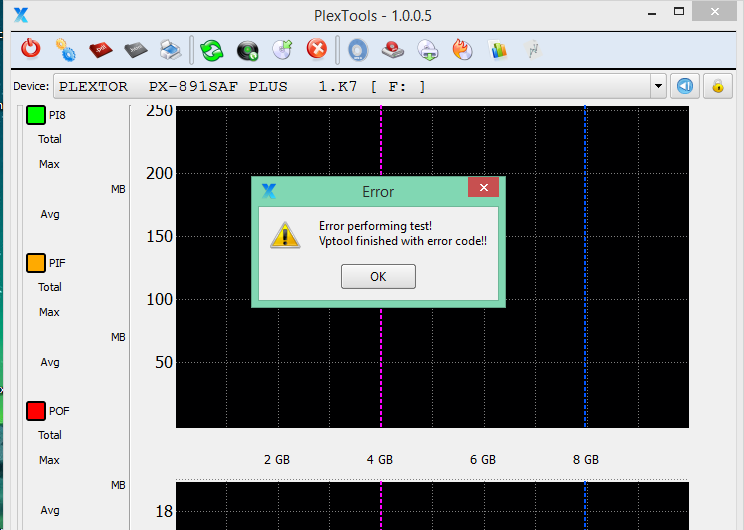The width and height of the screenshot is (744, 530).
Task: Open settings via the gears icon
Action: 65,50
